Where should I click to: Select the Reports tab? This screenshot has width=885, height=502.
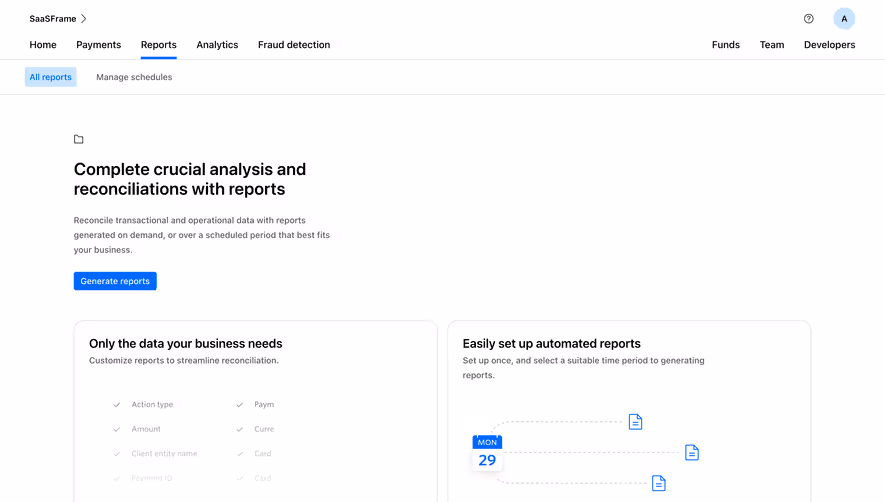(x=159, y=45)
